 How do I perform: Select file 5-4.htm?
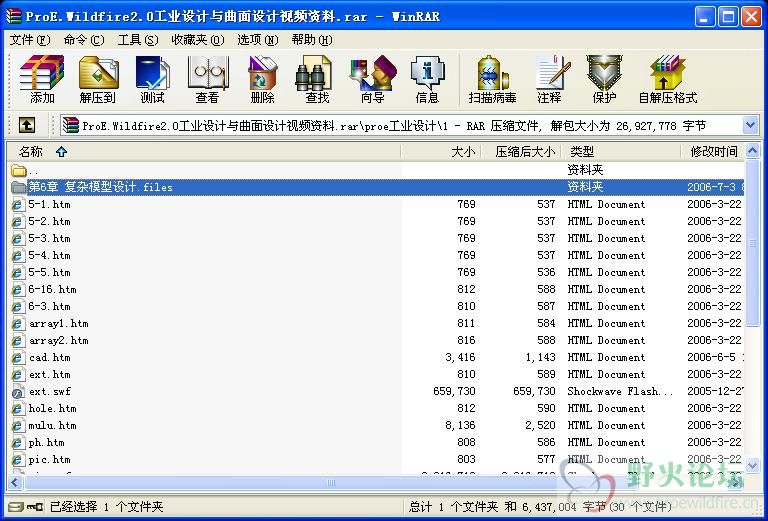pyautogui.click(x=49, y=255)
